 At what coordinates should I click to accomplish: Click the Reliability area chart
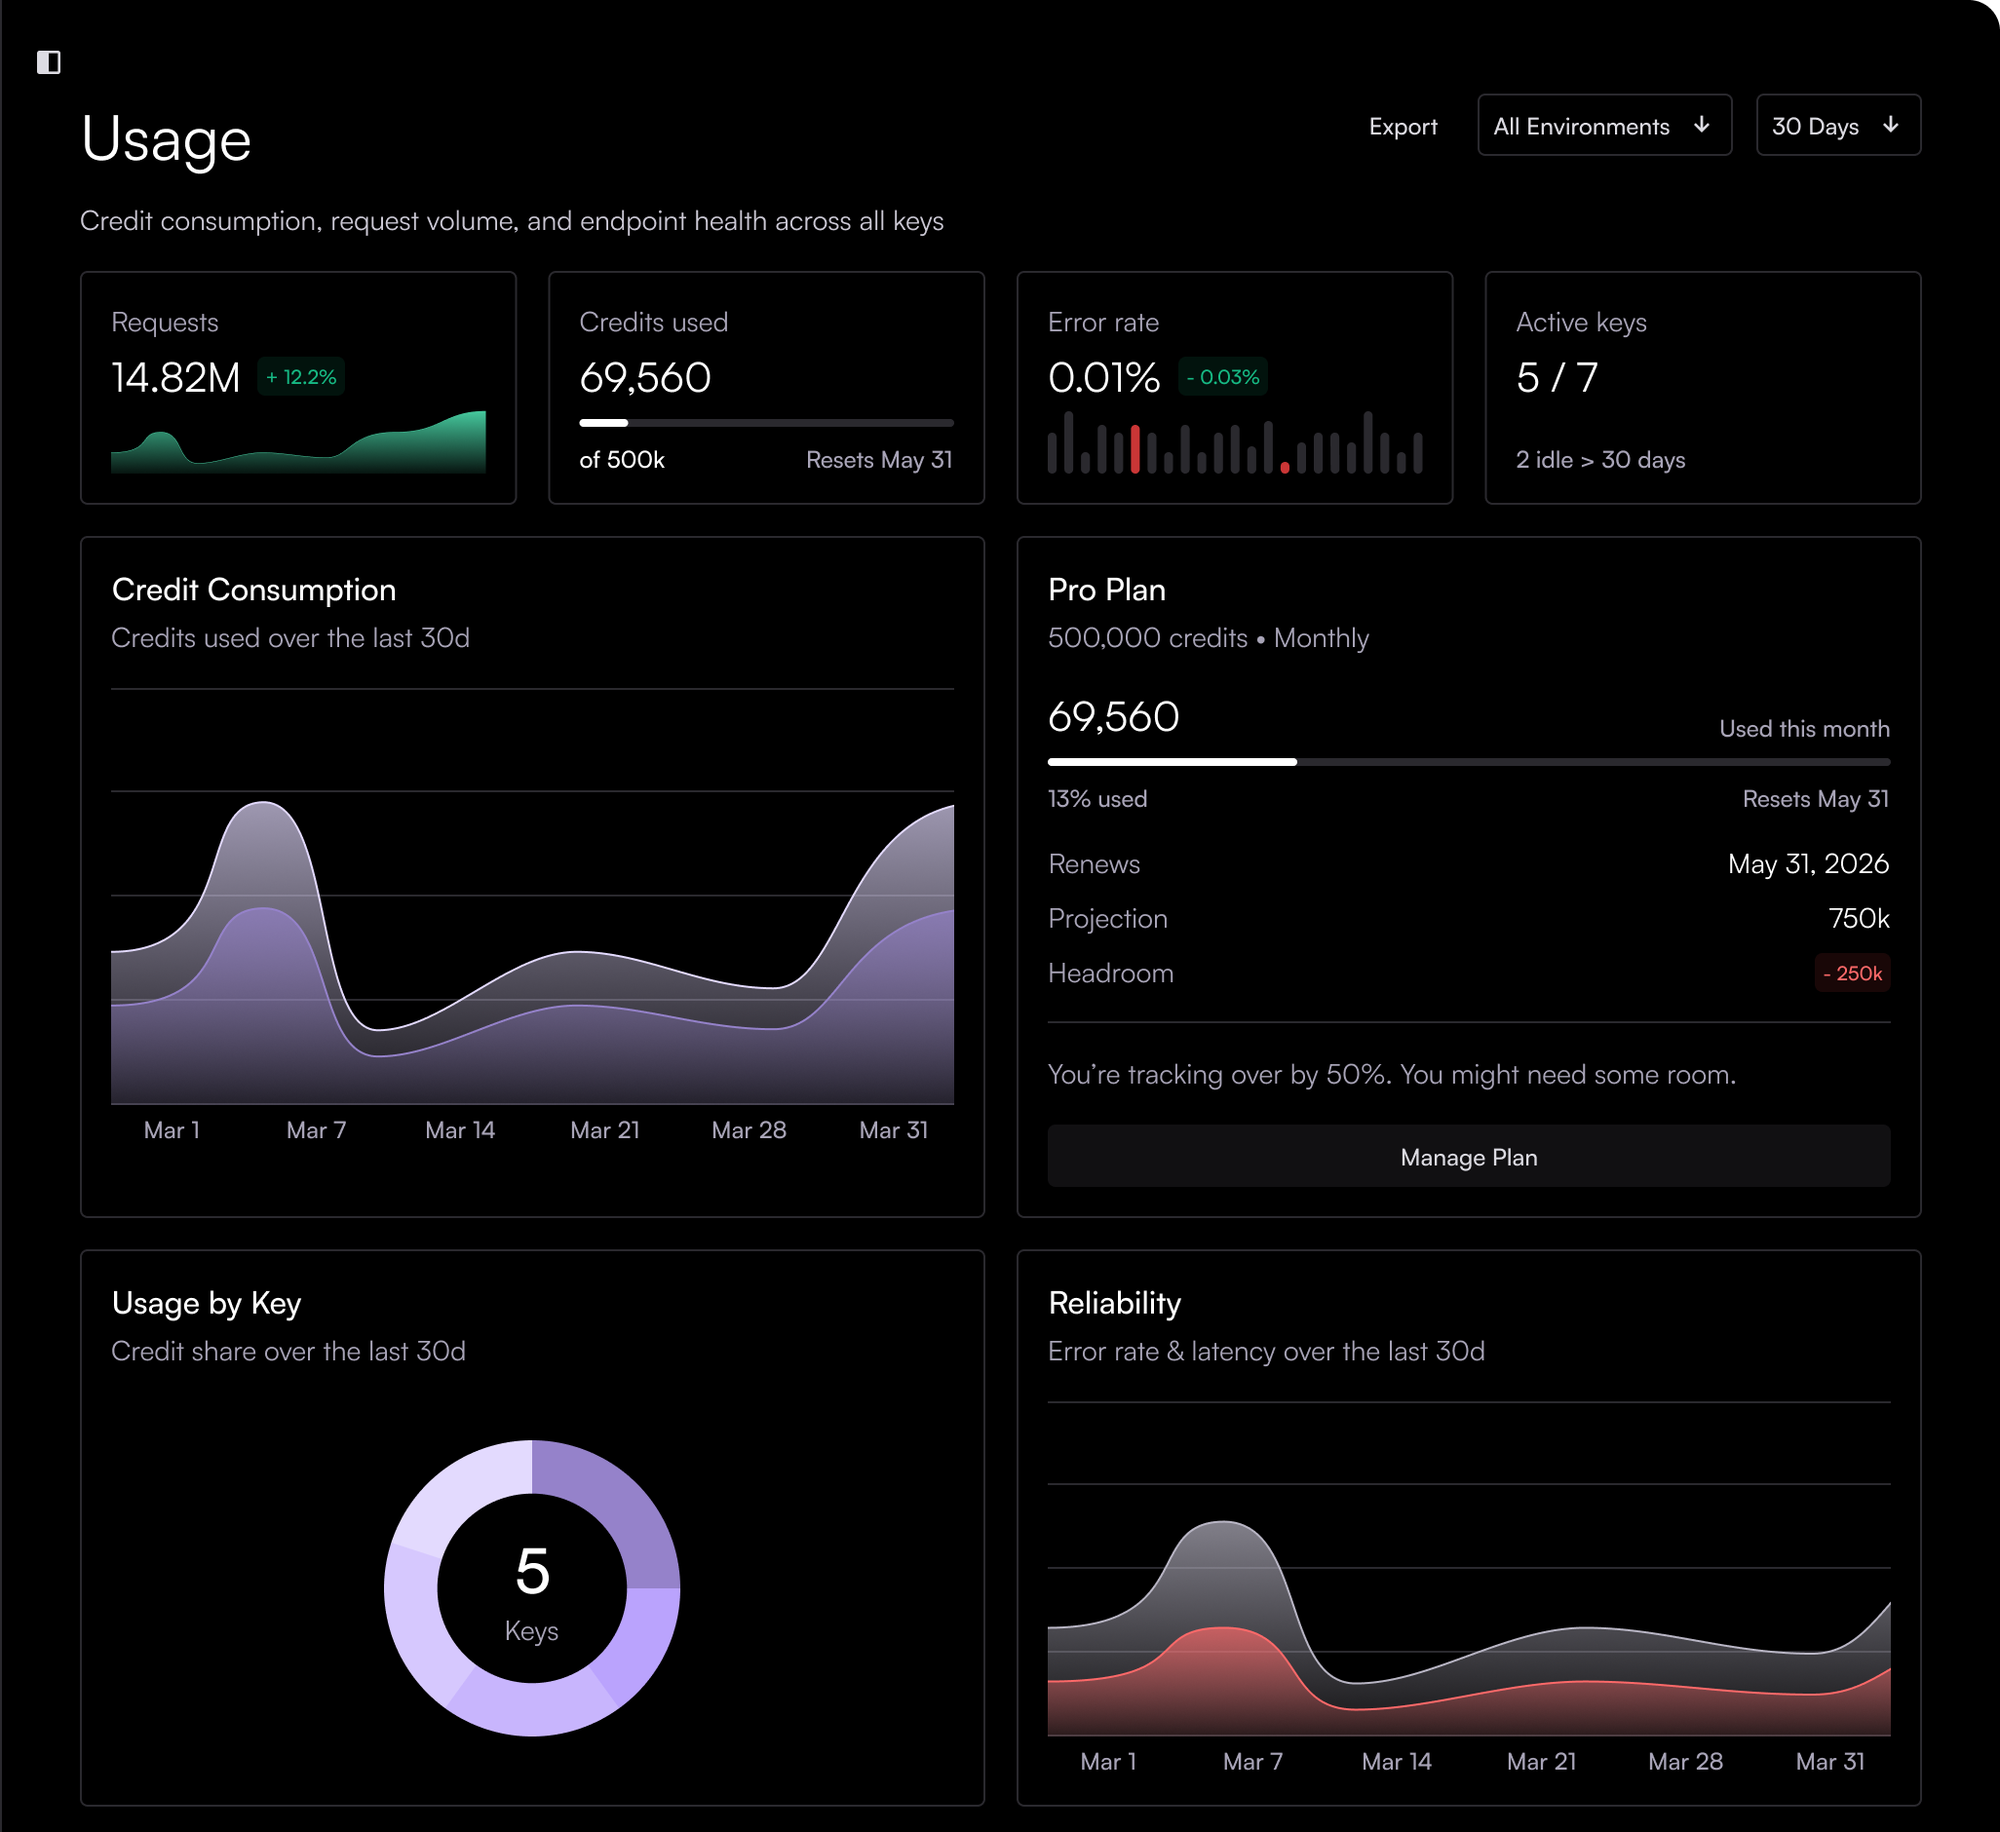click(x=1468, y=1568)
